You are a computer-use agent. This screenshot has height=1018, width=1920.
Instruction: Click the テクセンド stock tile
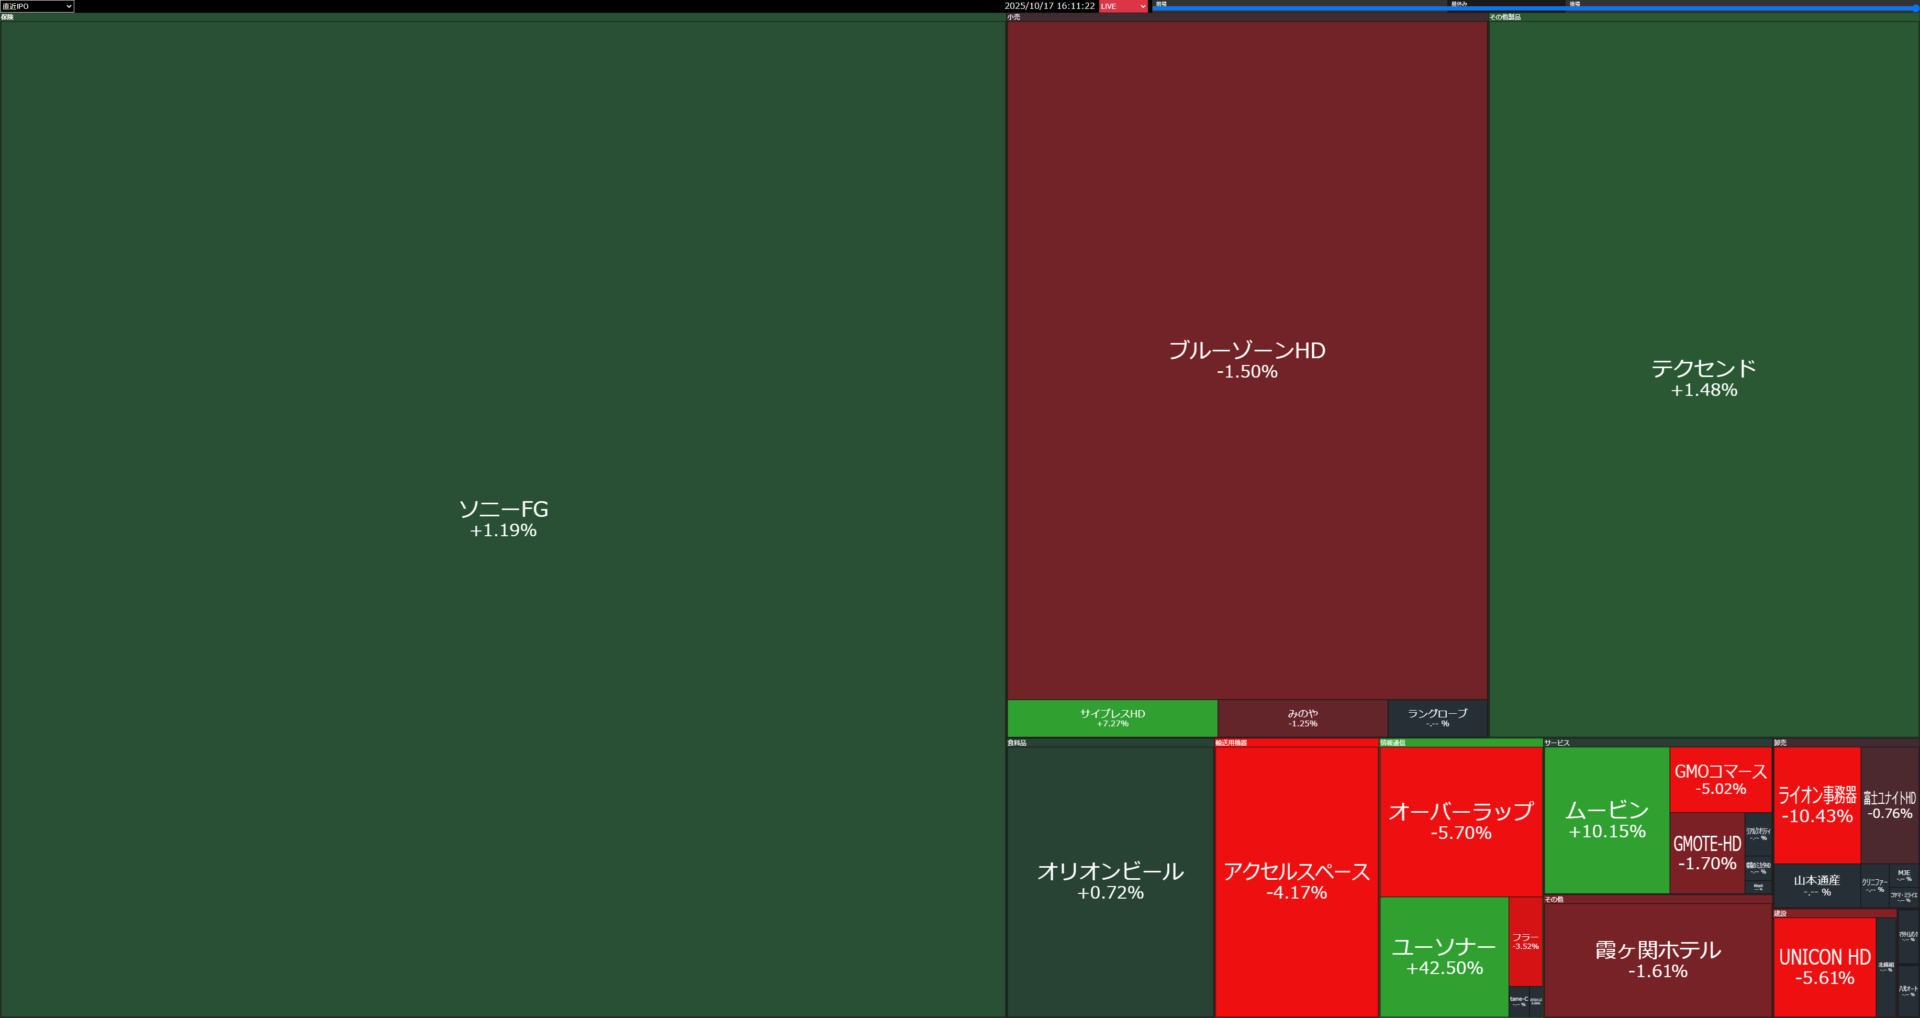tap(1703, 378)
